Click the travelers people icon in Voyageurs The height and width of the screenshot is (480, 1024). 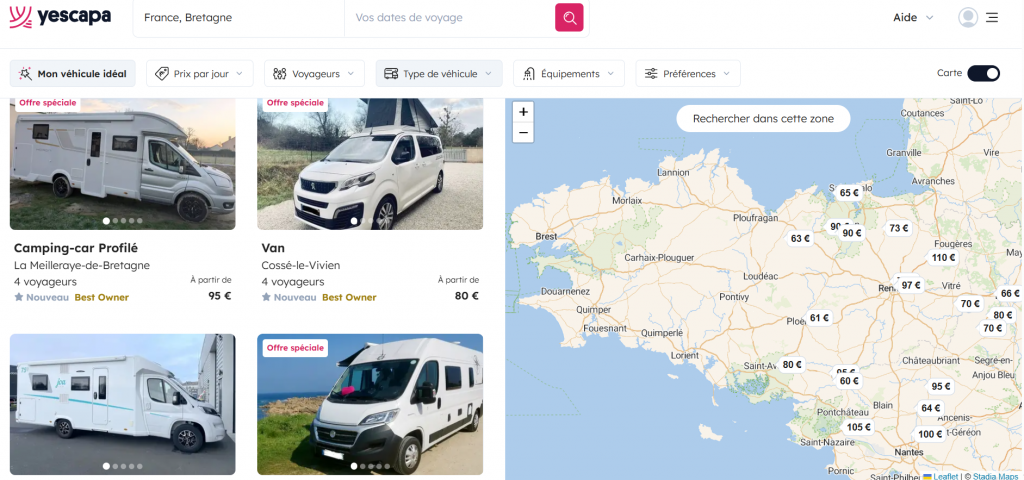[280, 74]
